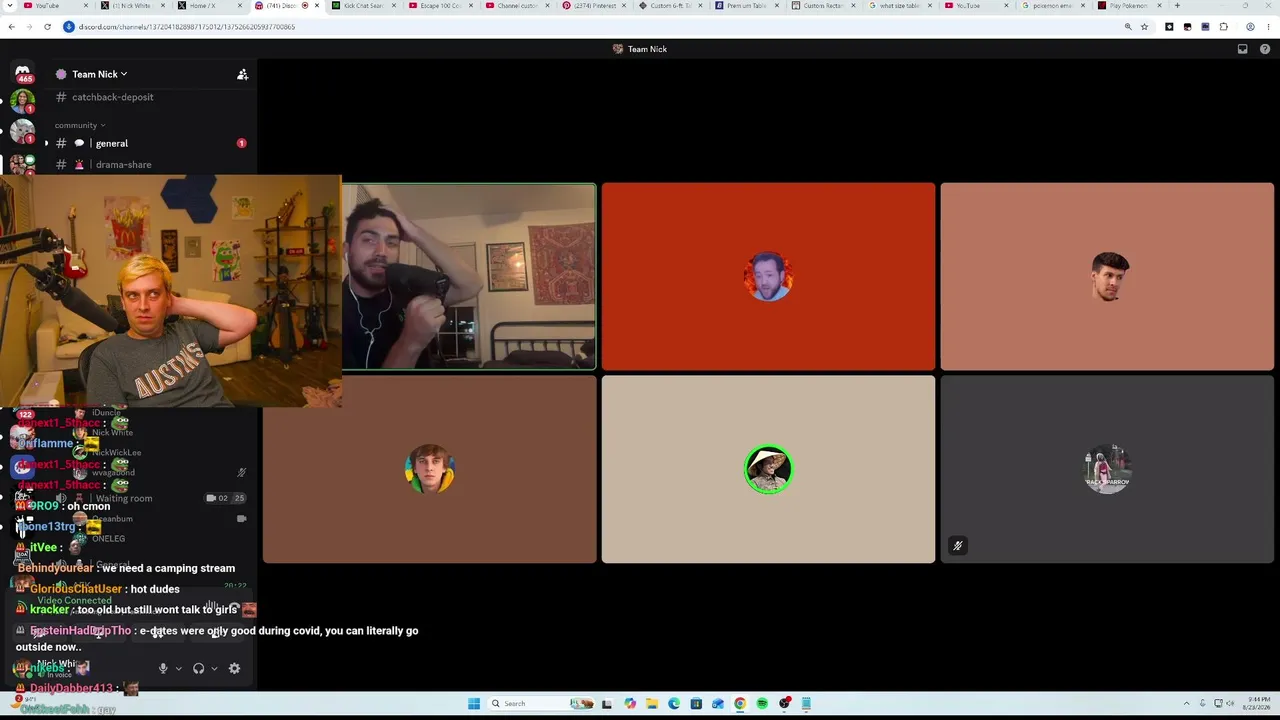This screenshot has height=720, width=1280.
Task: Click the muted microphone icon on gray tile
Action: point(957,546)
